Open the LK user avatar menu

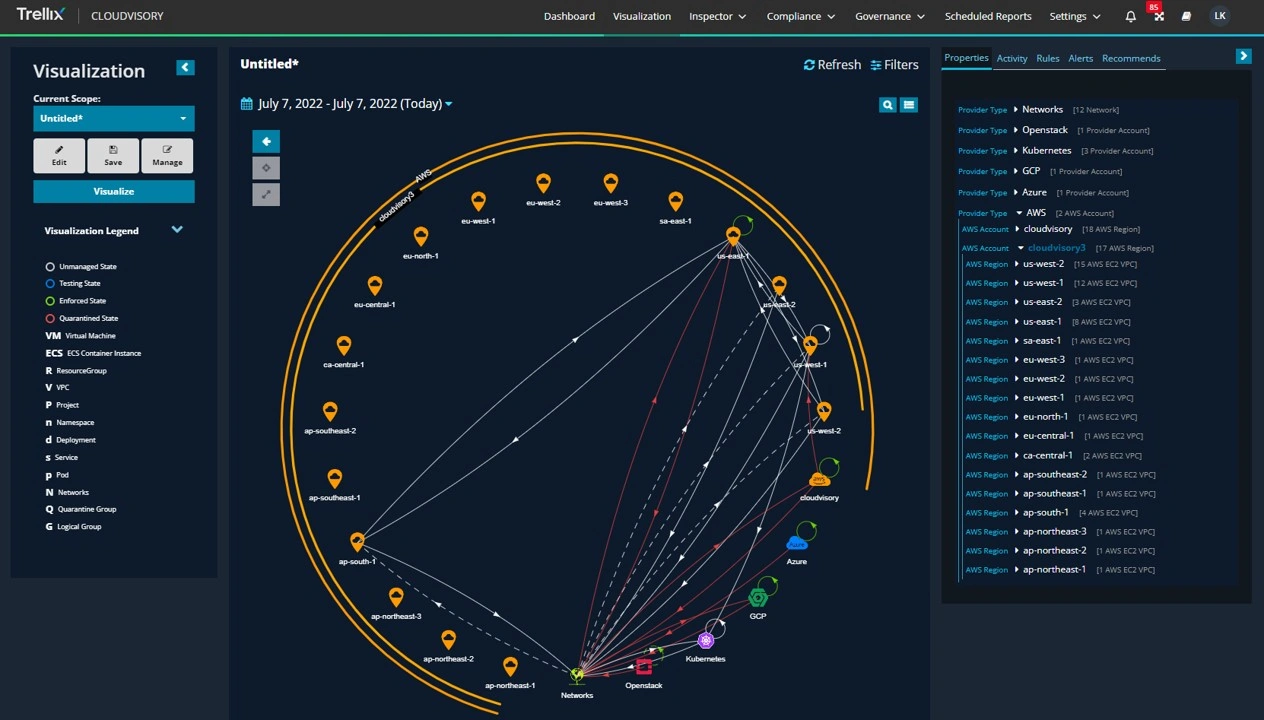(1219, 16)
